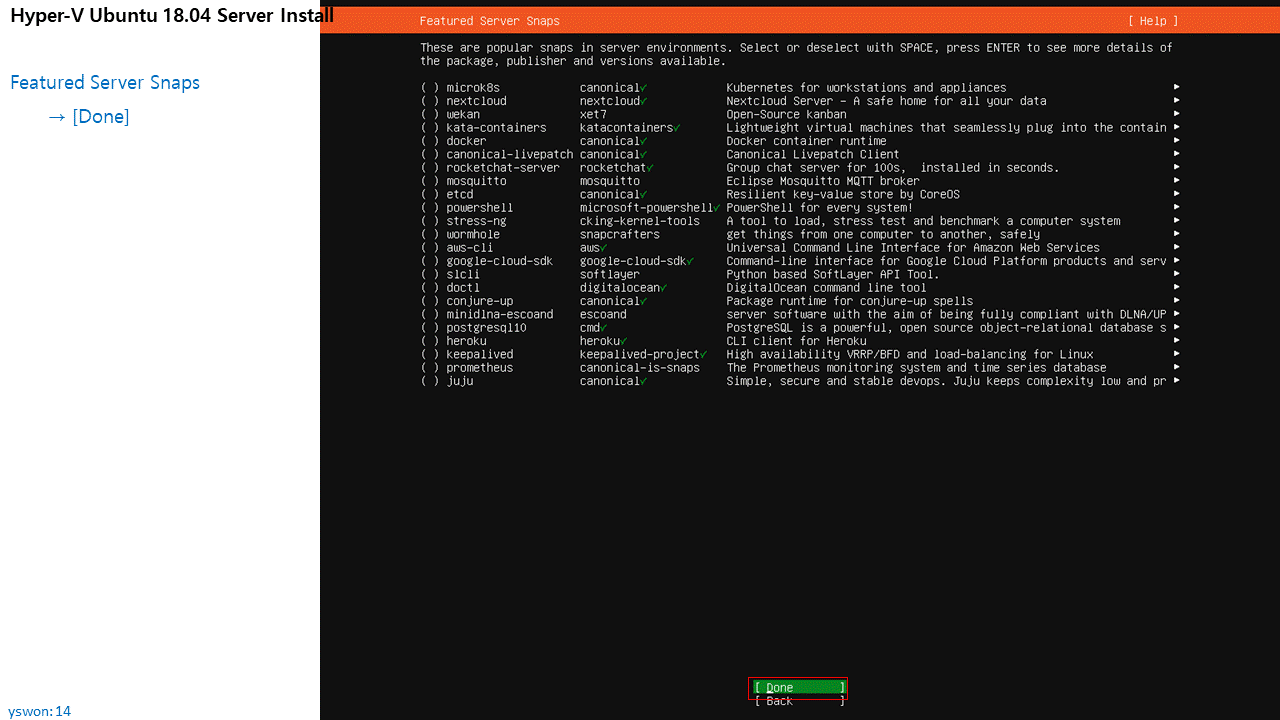Click verified checkmark beside rocketchat publisher
The image size is (1280, 720).
650,168
